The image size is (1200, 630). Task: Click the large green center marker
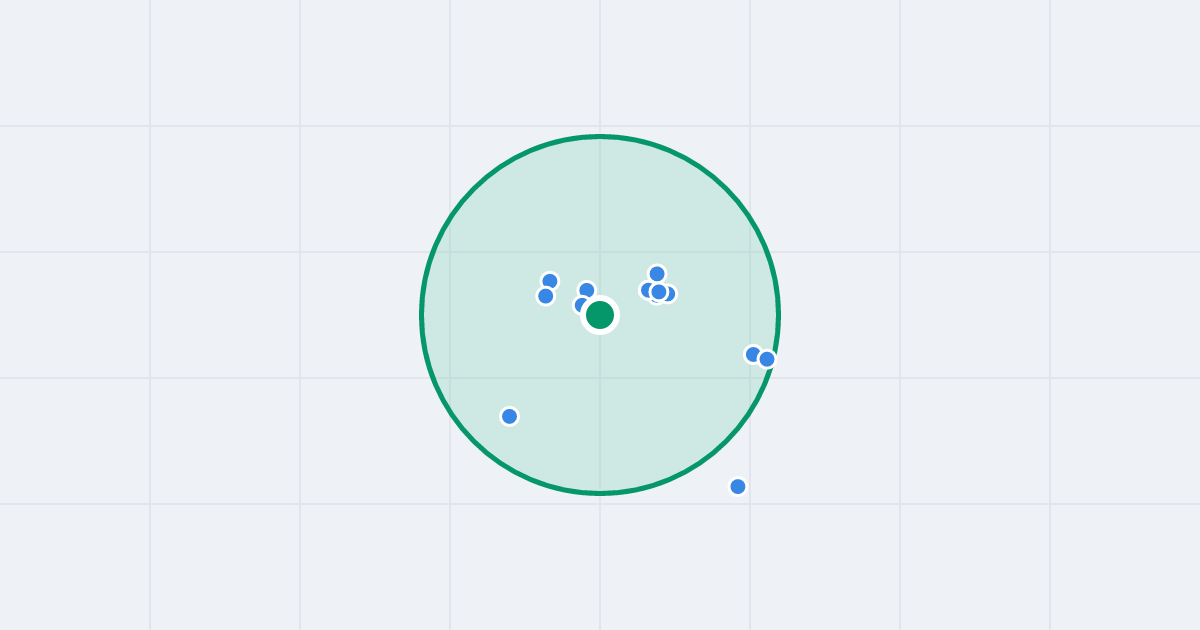tap(600, 315)
